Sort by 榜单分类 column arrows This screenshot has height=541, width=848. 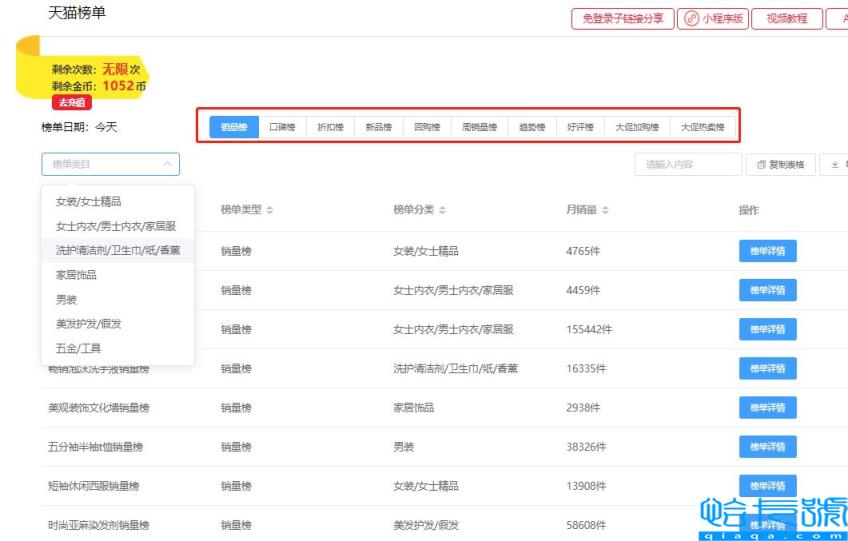(x=442, y=210)
